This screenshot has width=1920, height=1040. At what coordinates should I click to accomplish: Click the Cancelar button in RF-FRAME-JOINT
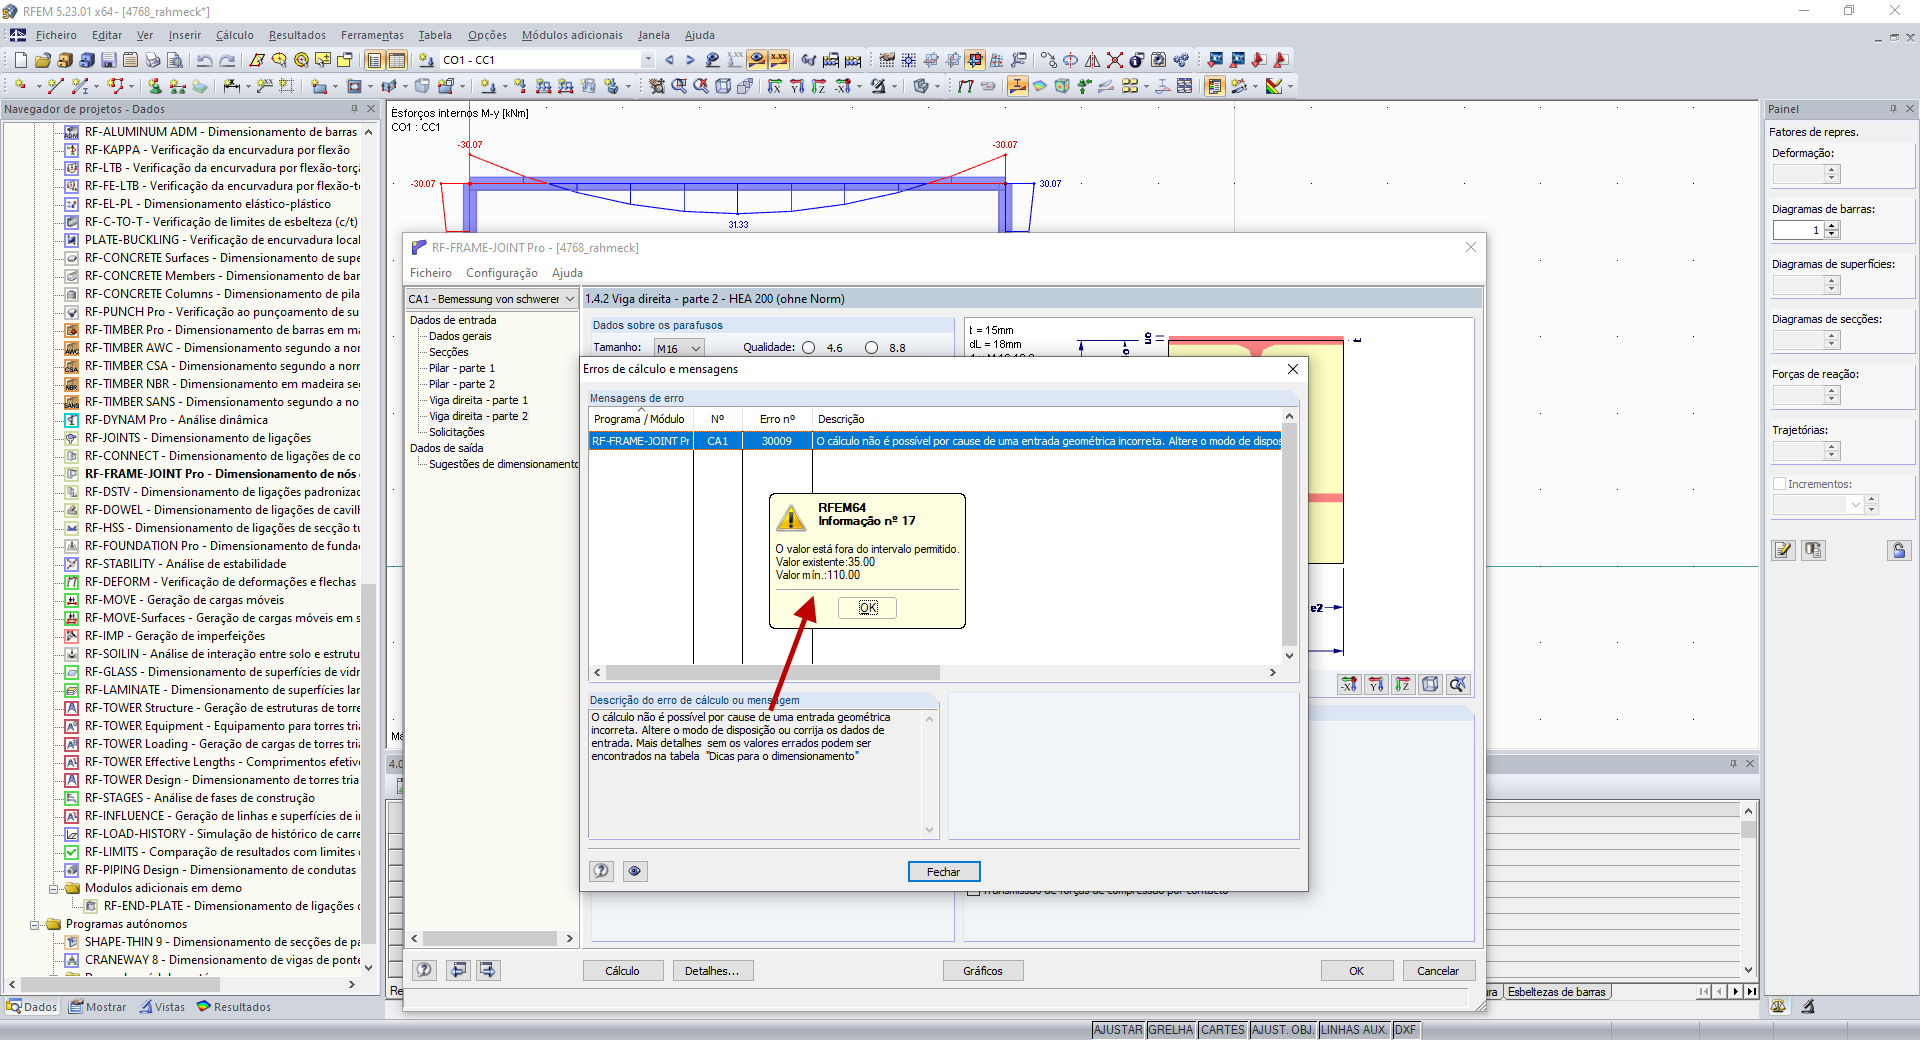point(1437,971)
